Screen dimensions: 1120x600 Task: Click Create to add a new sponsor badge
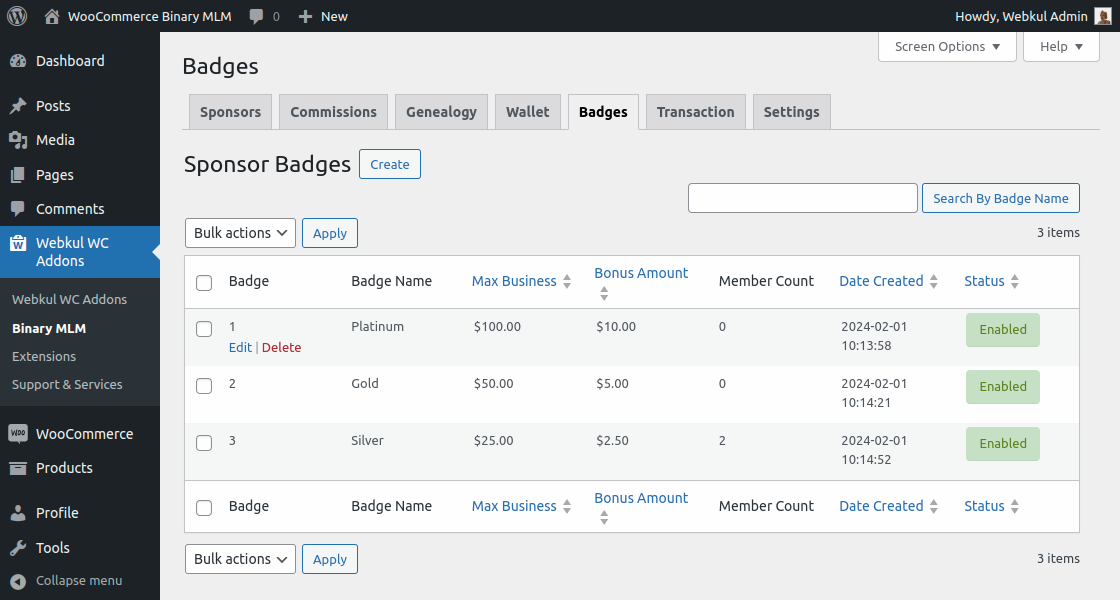tap(389, 163)
